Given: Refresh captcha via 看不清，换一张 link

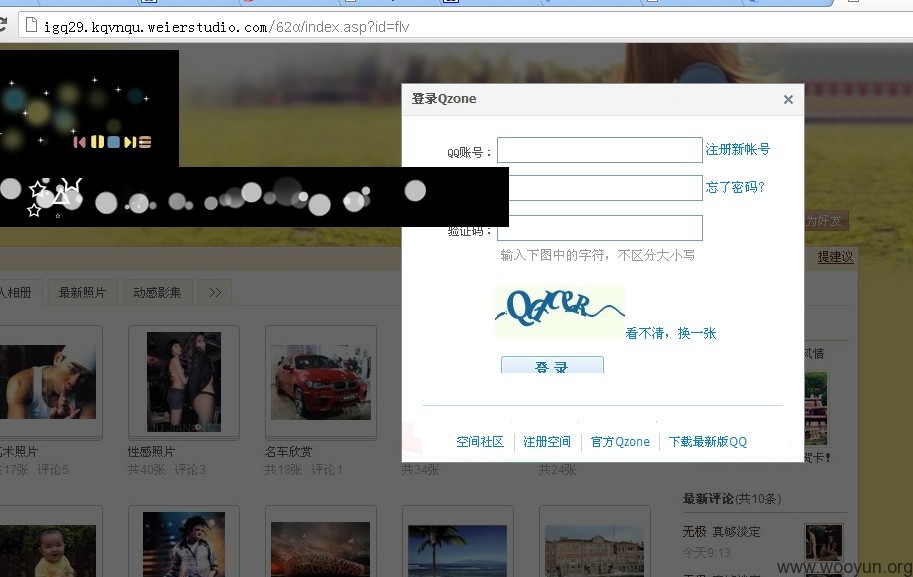Looking at the screenshot, I should click(x=671, y=333).
